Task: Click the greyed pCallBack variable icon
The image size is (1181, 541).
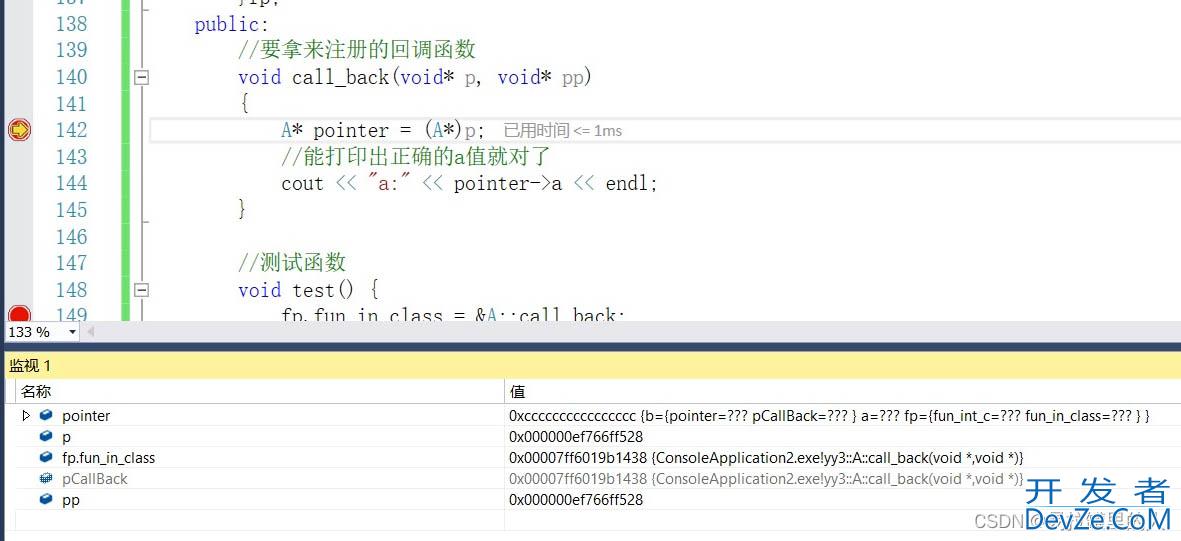Action: click(x=46, y=478)
